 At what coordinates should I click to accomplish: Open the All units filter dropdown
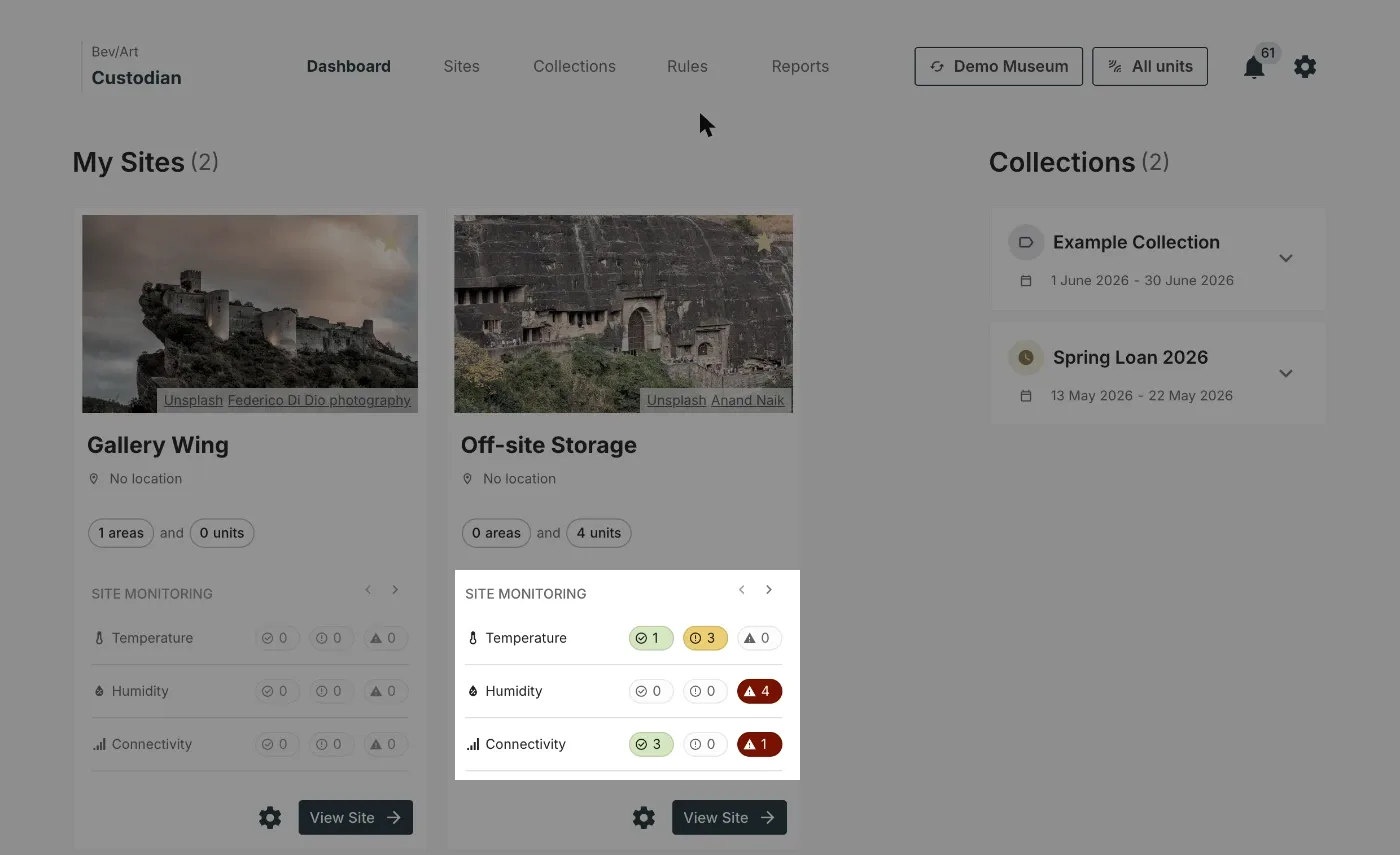tap(1150, 66)
